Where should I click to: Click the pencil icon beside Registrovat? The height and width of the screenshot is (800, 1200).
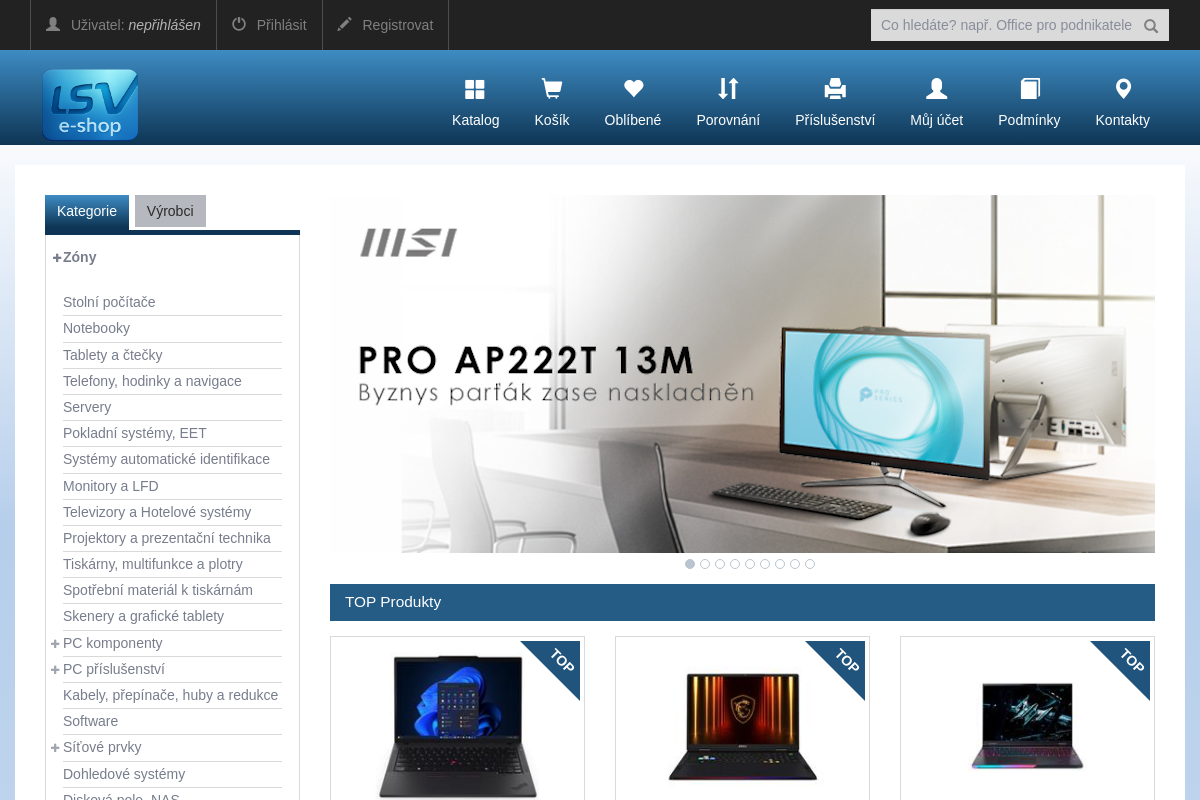345,24
